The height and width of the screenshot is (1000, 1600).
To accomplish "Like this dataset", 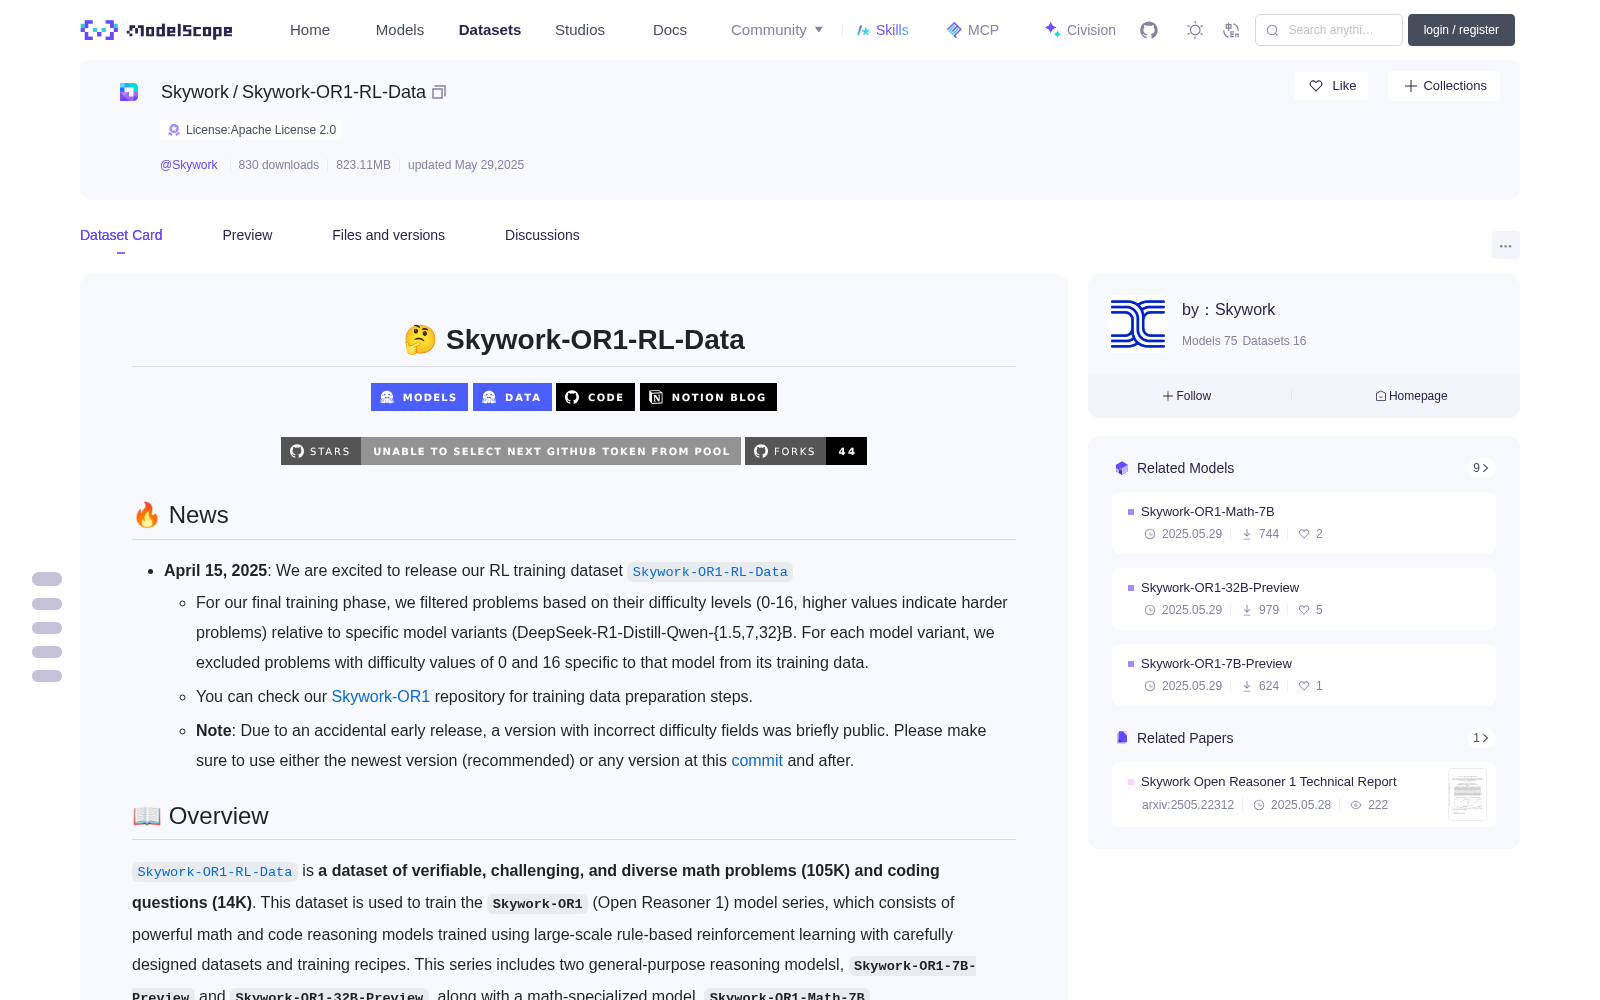I will [1332, 86].
